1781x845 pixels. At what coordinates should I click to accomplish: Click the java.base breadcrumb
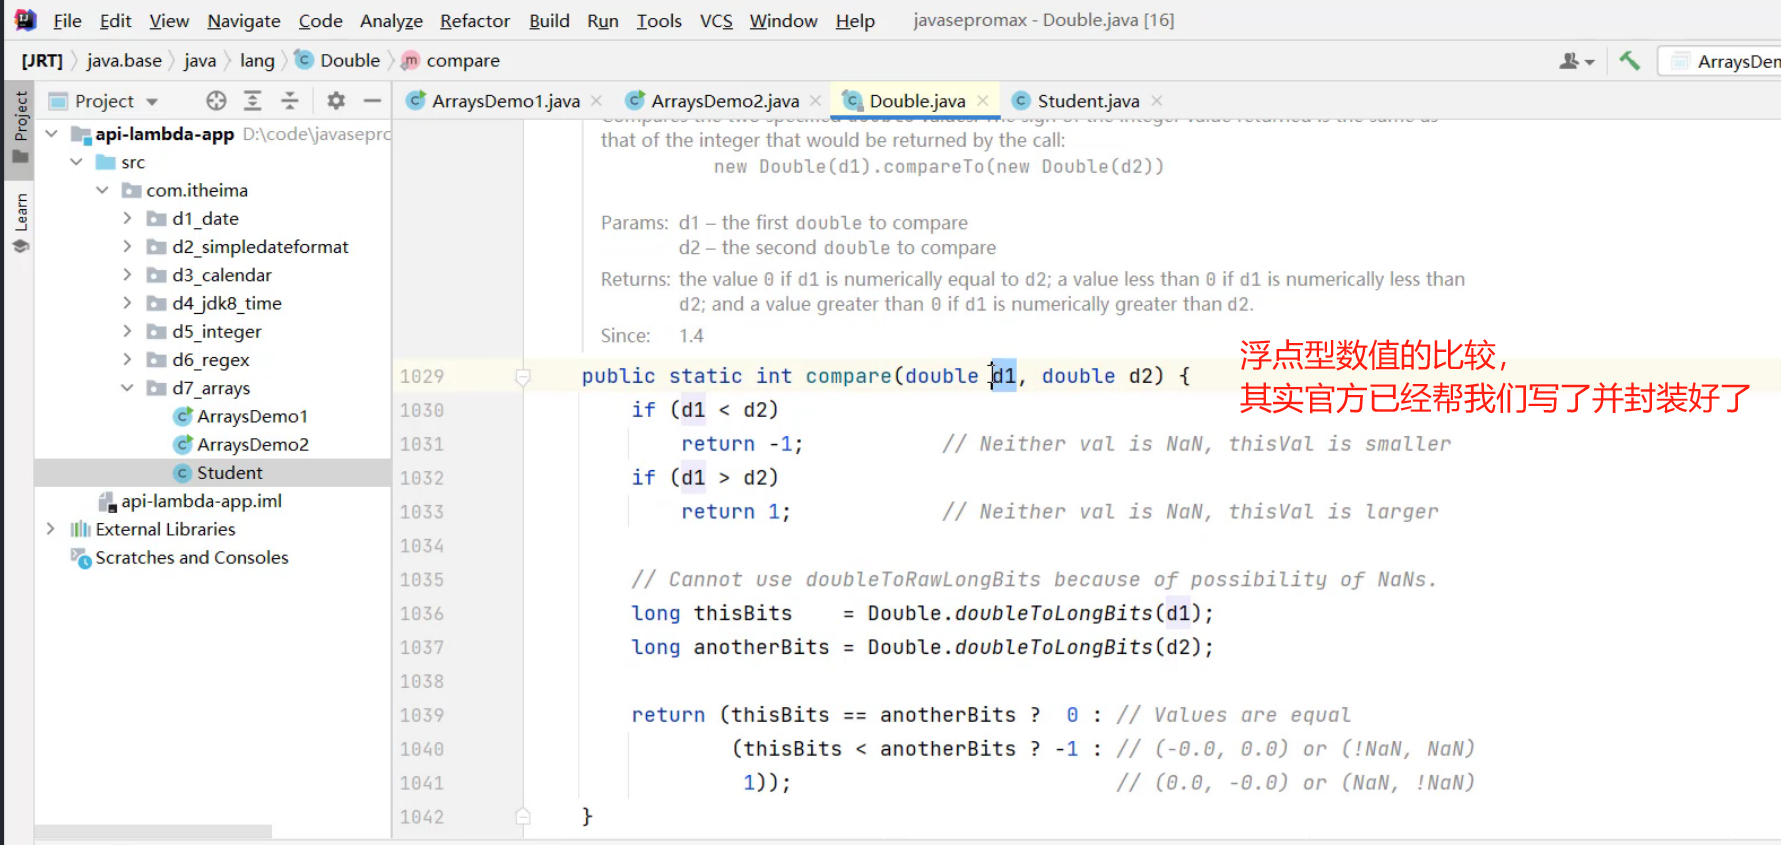click(x=124, y=61)
